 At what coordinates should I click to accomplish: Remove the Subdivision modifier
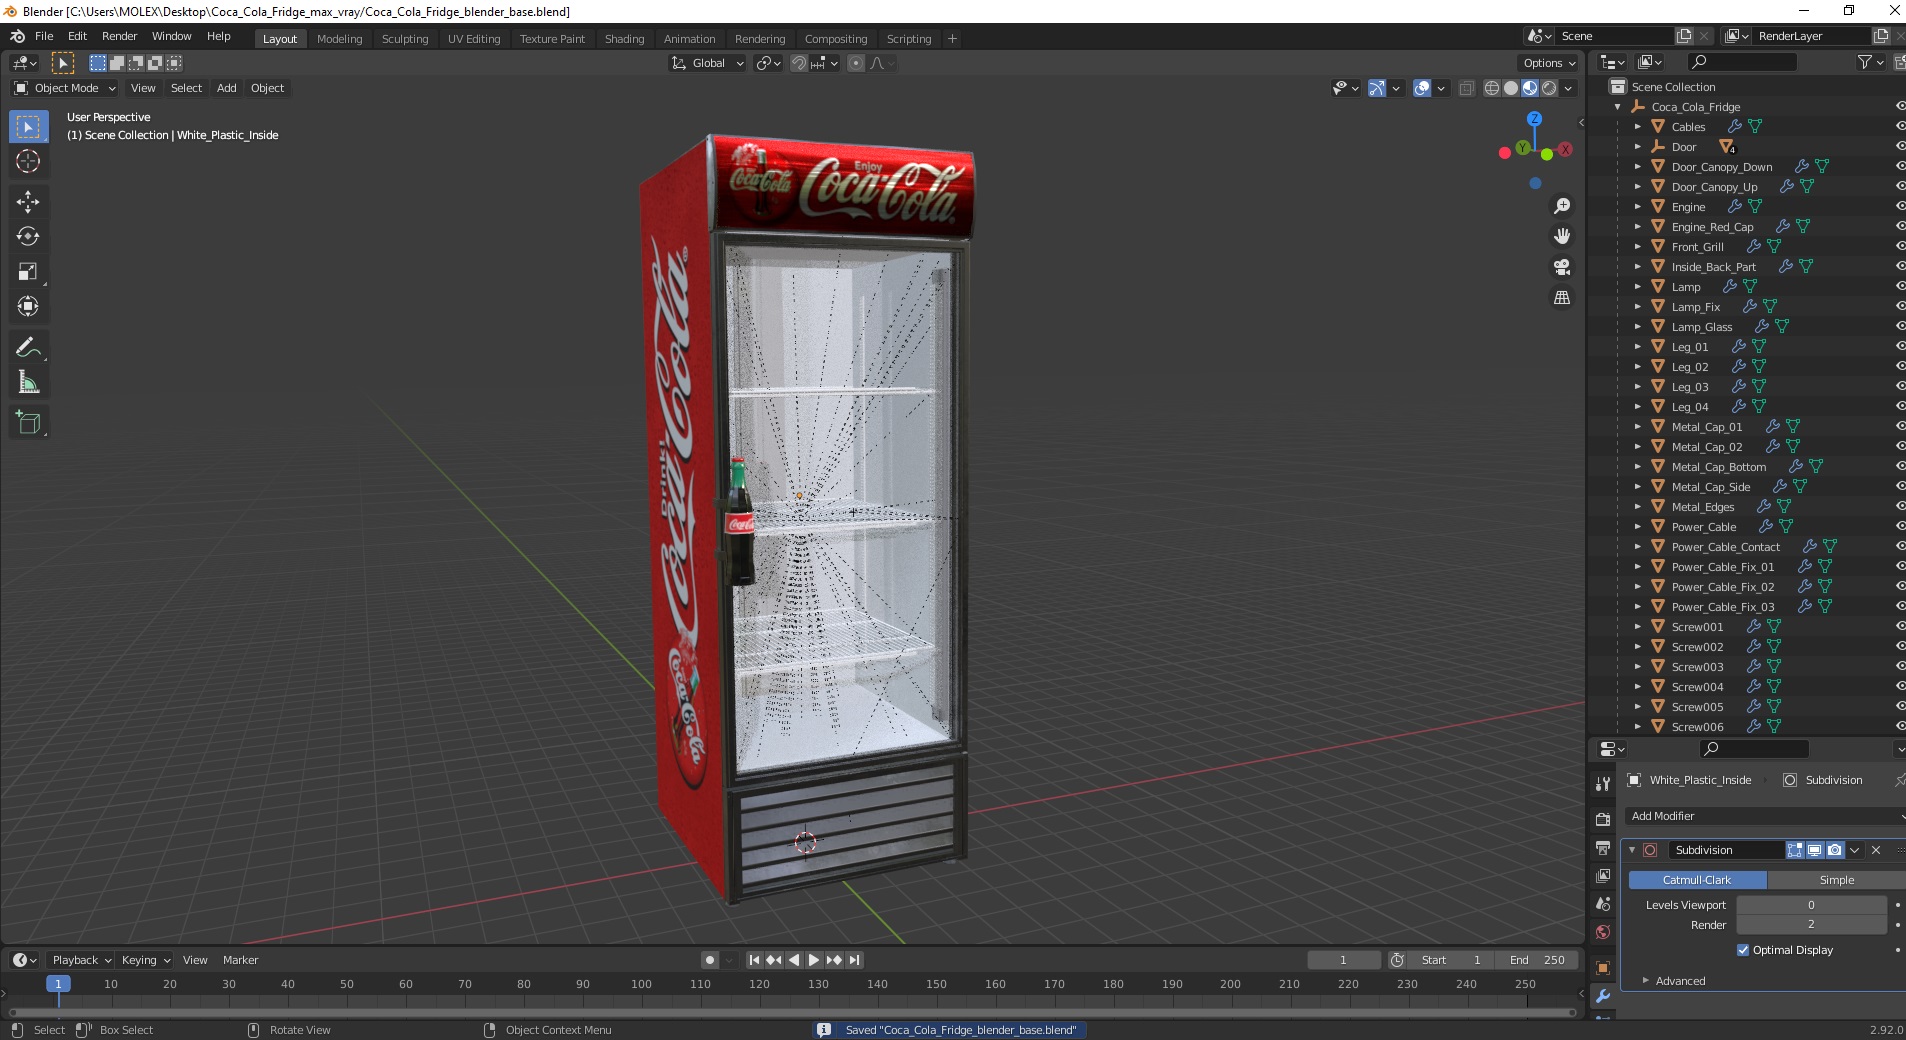(1876, 850)
